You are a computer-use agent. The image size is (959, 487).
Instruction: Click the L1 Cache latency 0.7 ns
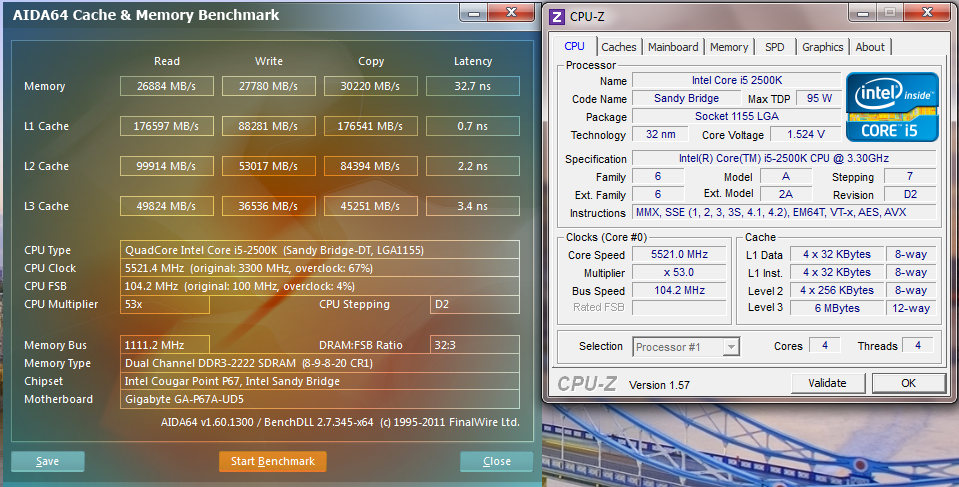[473, 126]
